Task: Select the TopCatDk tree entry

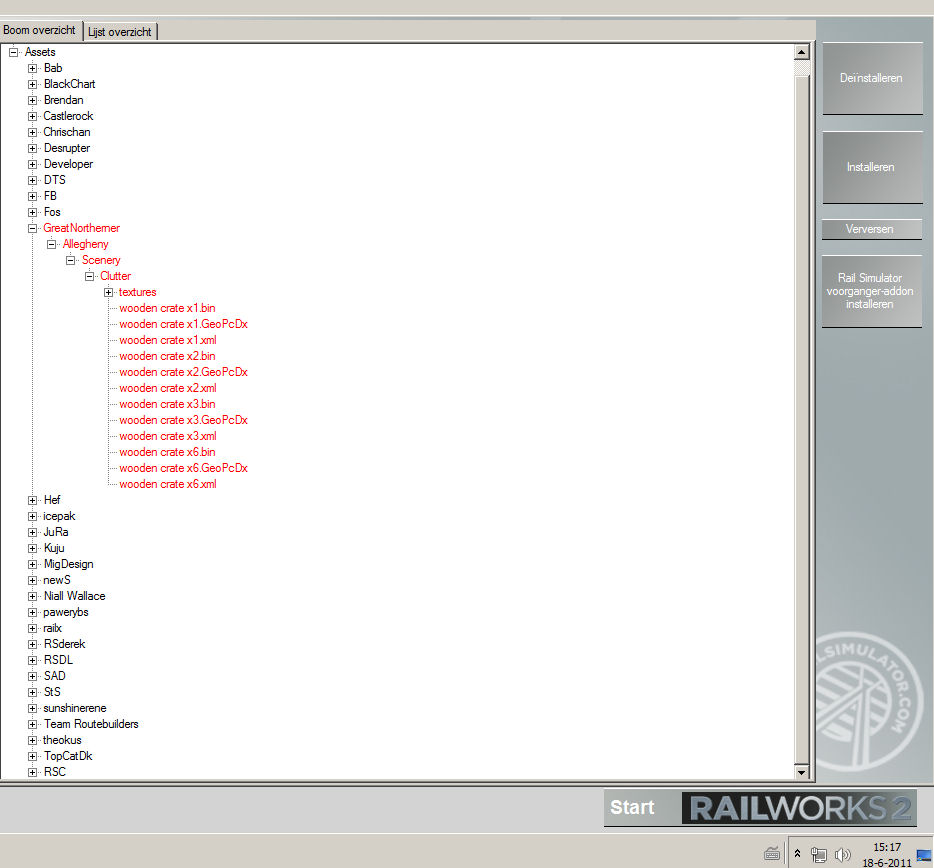Action: 68,757
